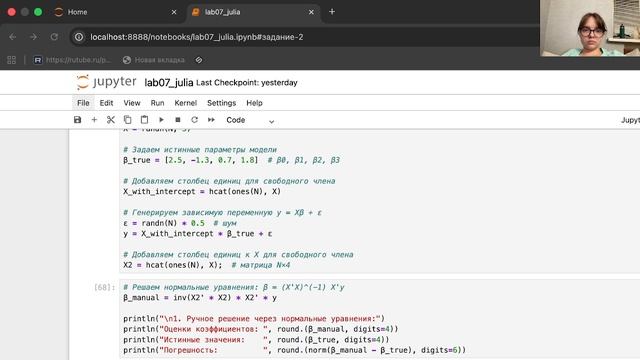The height and width of the screenshot is (360, 640).
Task: Restart the kernel with the circular arrow icon
Action: tap(194, 120)
